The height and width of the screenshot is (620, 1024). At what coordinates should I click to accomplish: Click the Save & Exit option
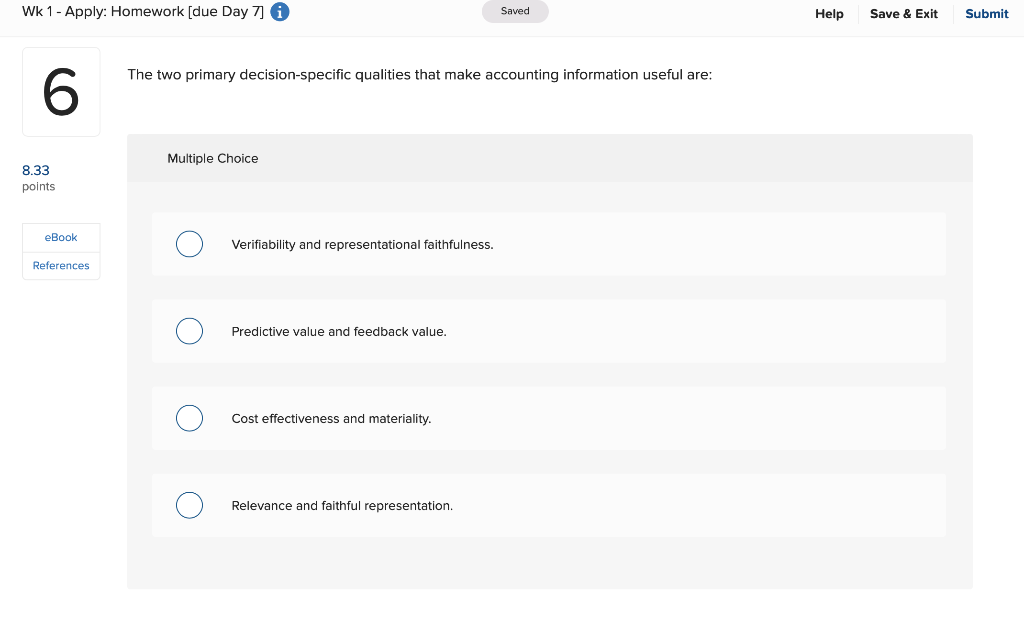coord(903,14)
